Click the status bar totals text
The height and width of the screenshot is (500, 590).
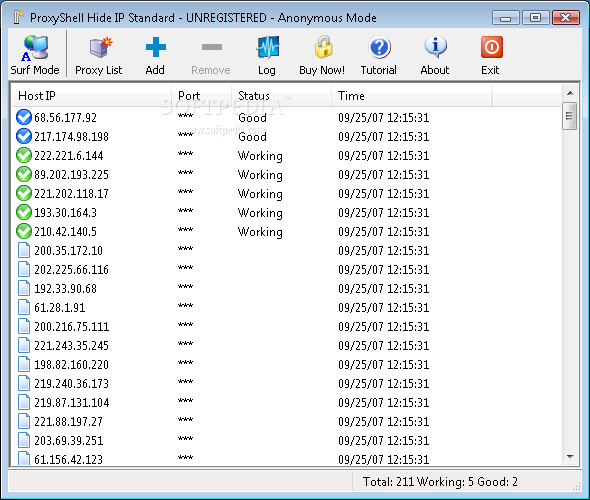[440, 482]
